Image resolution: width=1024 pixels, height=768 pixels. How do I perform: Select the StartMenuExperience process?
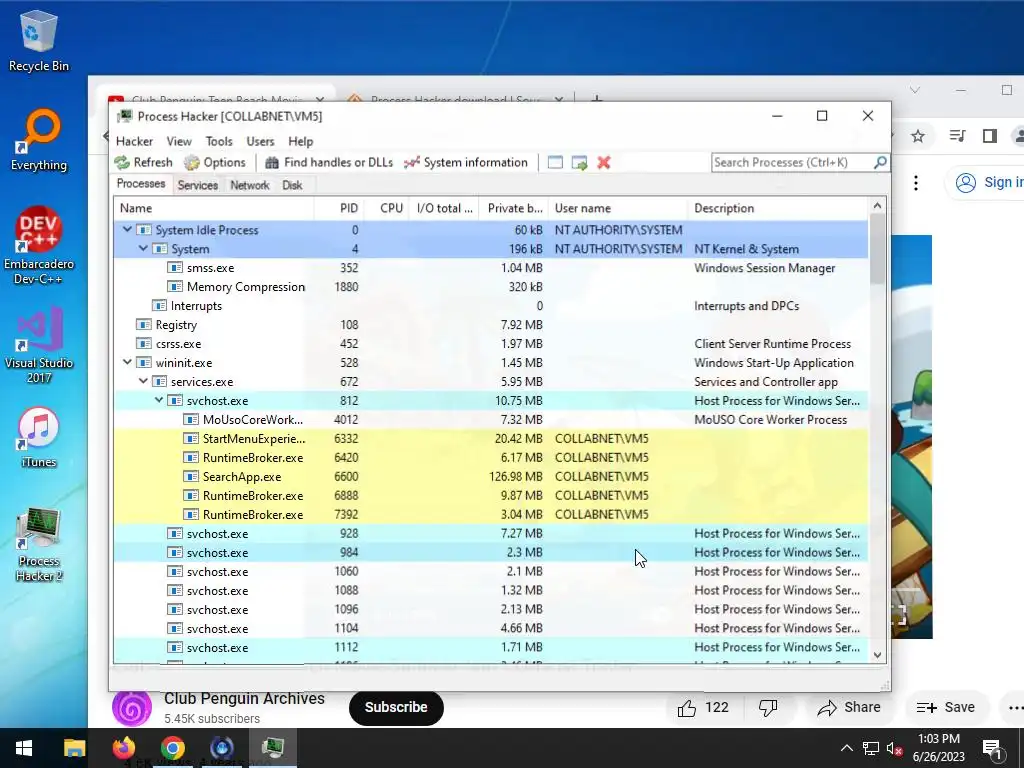(491, 438)
